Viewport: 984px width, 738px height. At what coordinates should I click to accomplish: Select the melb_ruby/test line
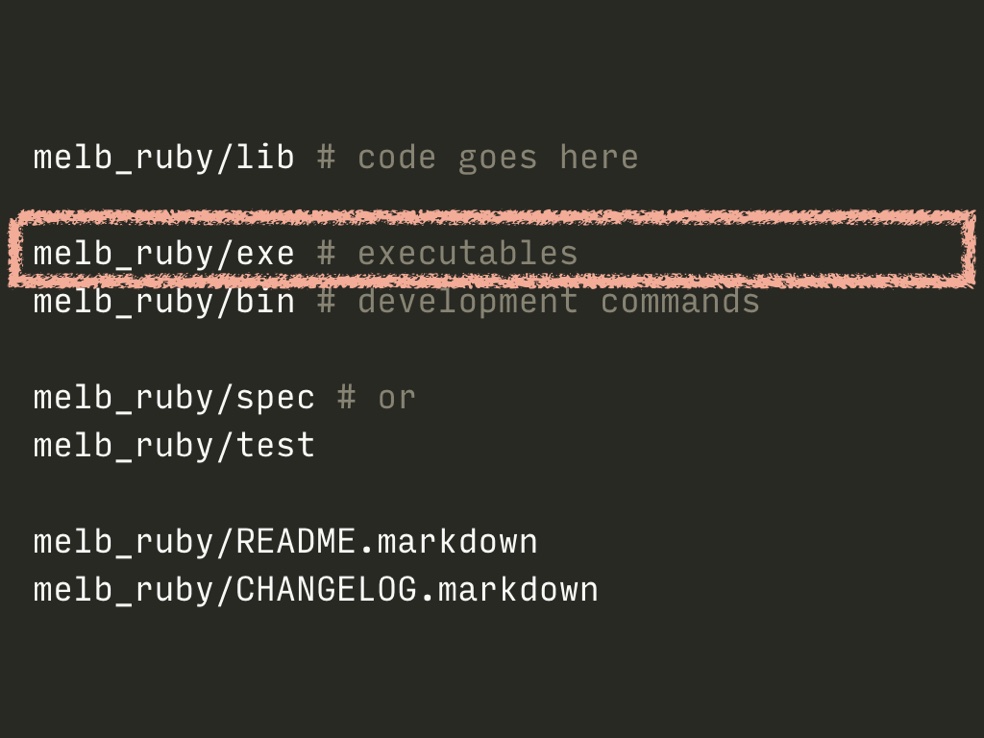[x=174, y=446]
